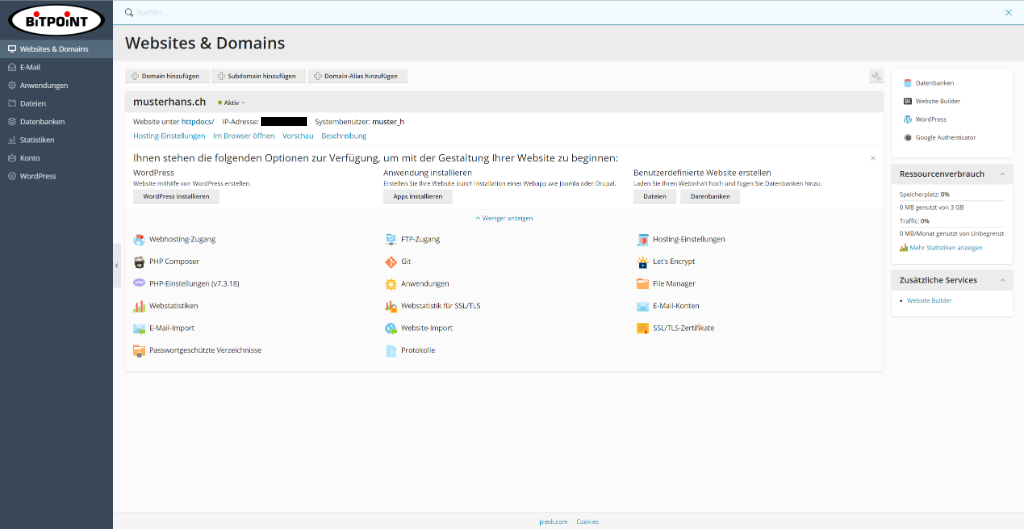Viewport: 1024px width, 529px height.
Task: Click the Datenbanken icon in right panel
Action: 907,84
